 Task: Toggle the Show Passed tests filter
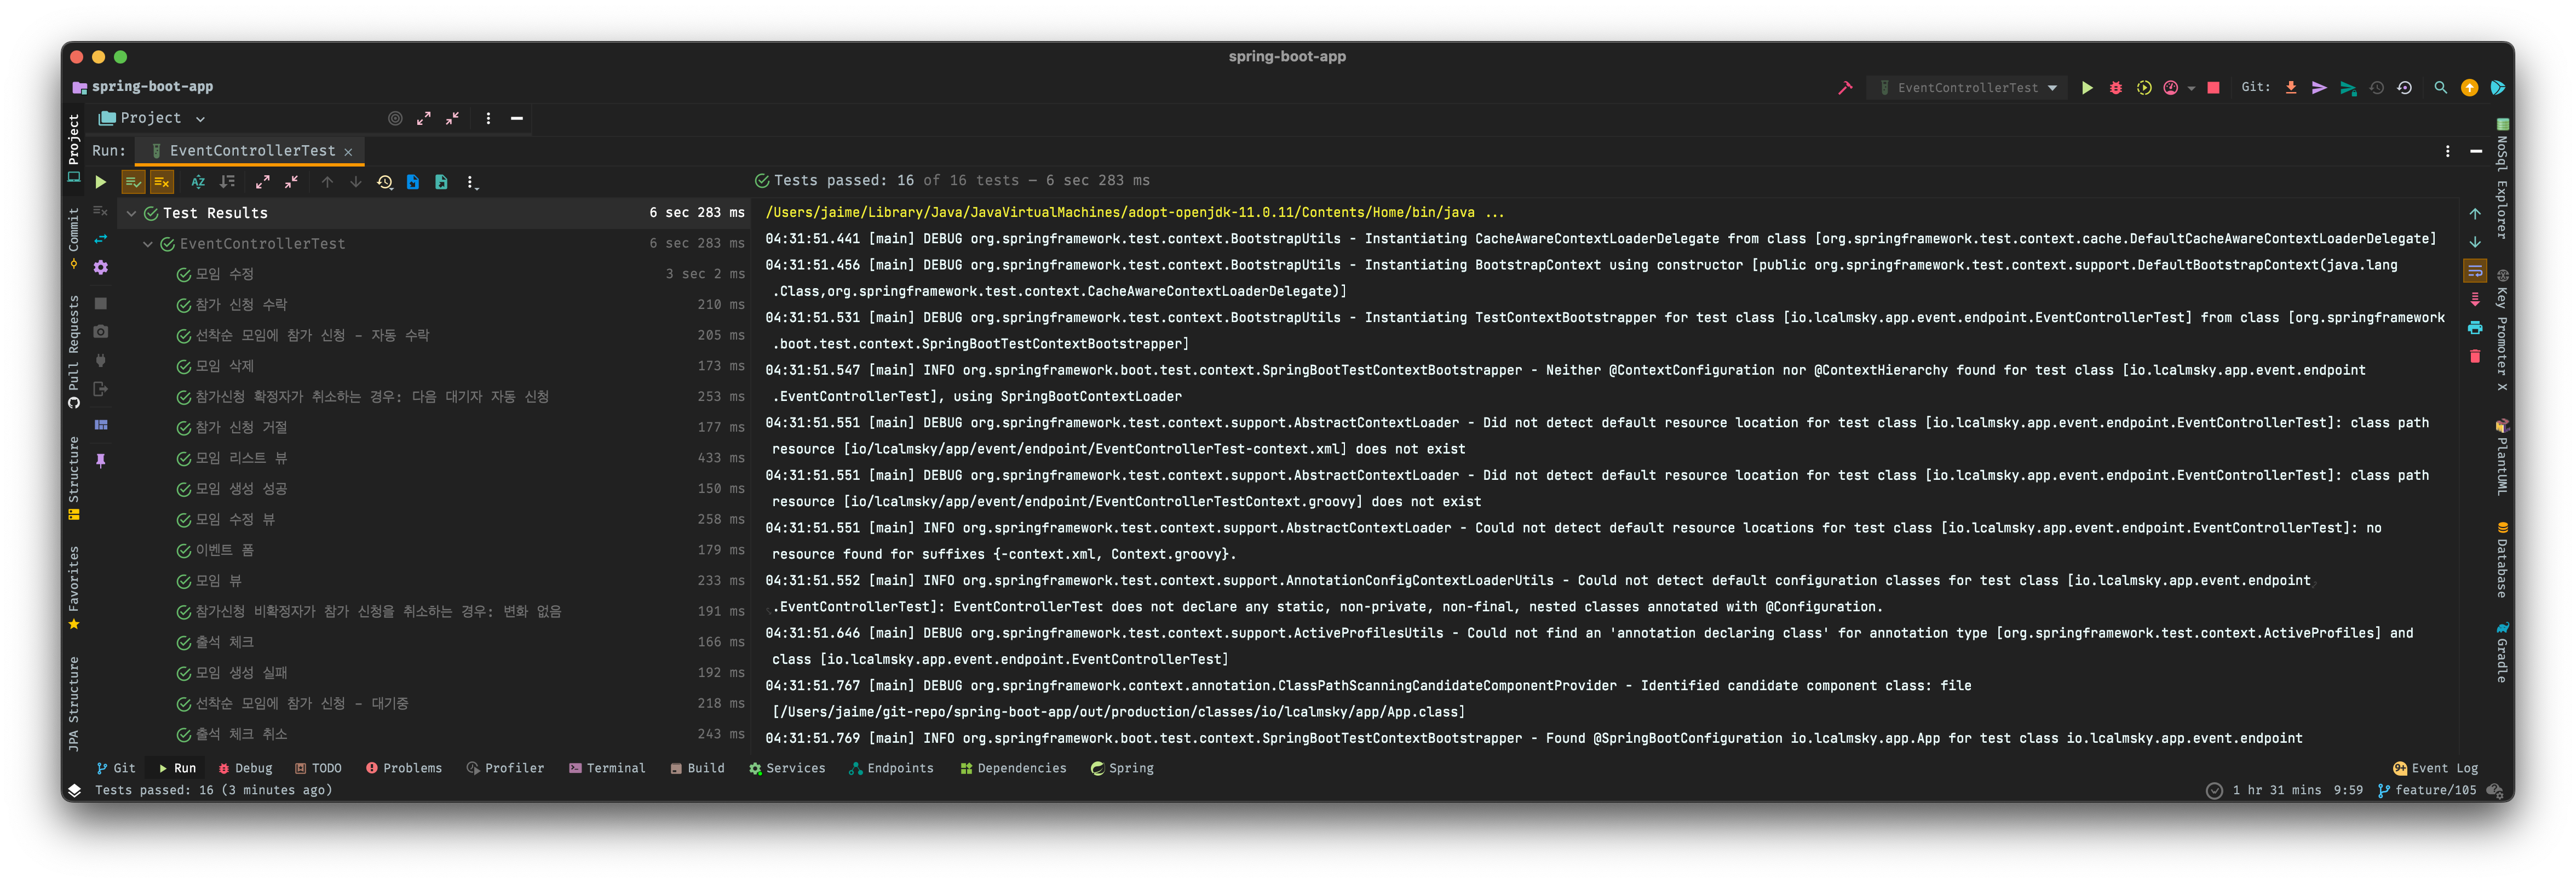[x=133, y=182]
